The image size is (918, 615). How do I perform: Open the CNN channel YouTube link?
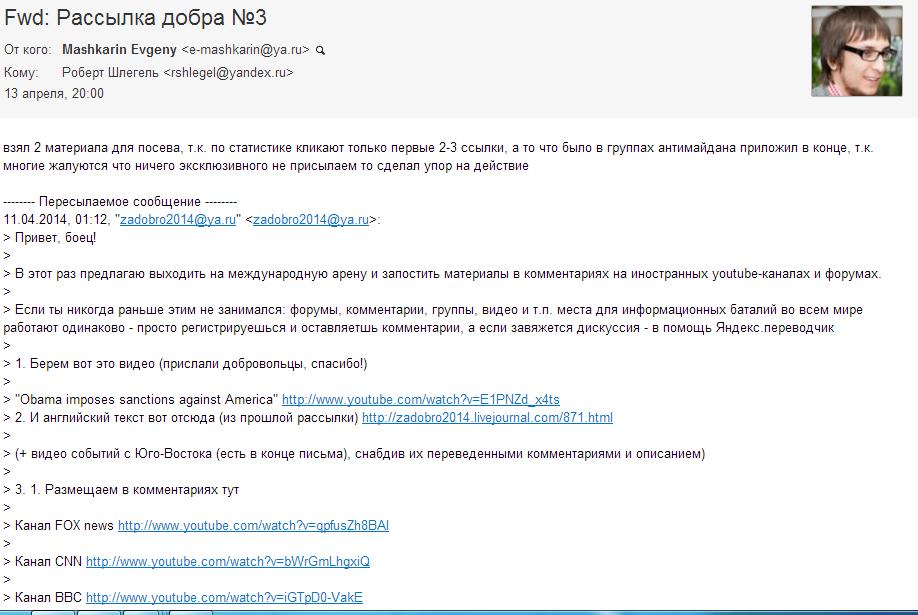(x=227, y=562)
